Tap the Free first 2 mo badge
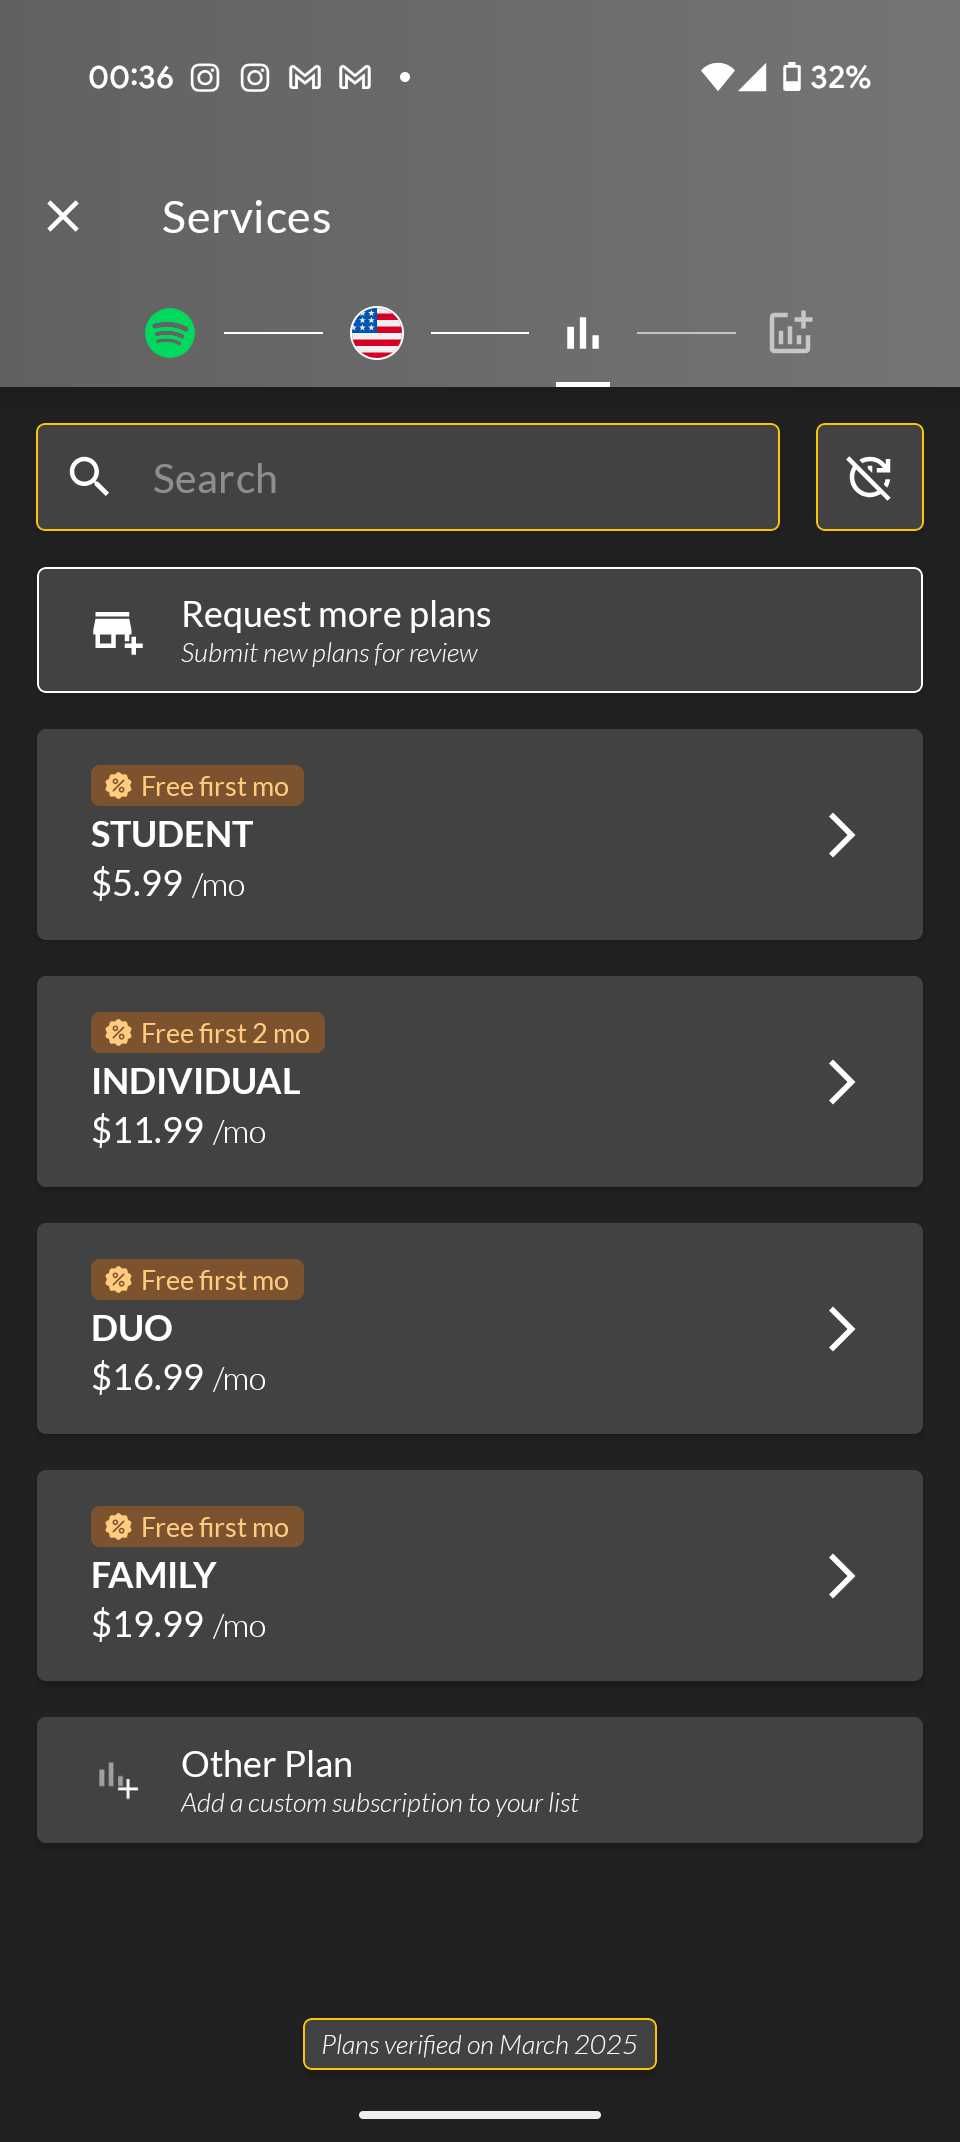The width and height of the screenshot is (960, 2142). pos(208,1033)
